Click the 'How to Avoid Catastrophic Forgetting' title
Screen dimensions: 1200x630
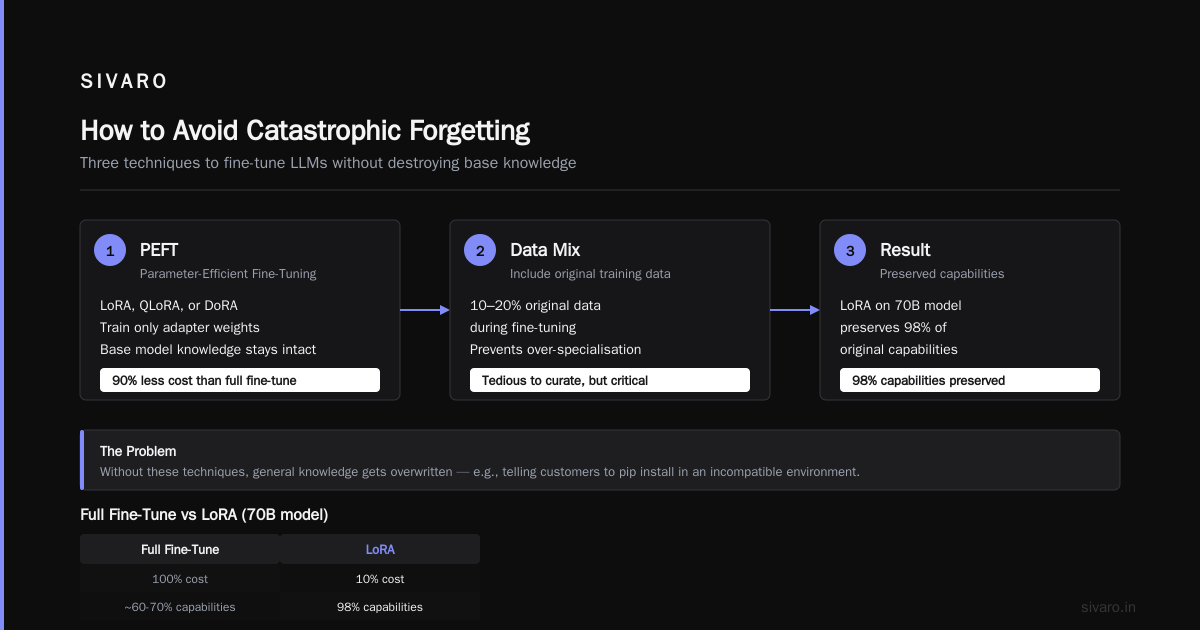coord(305,131)
